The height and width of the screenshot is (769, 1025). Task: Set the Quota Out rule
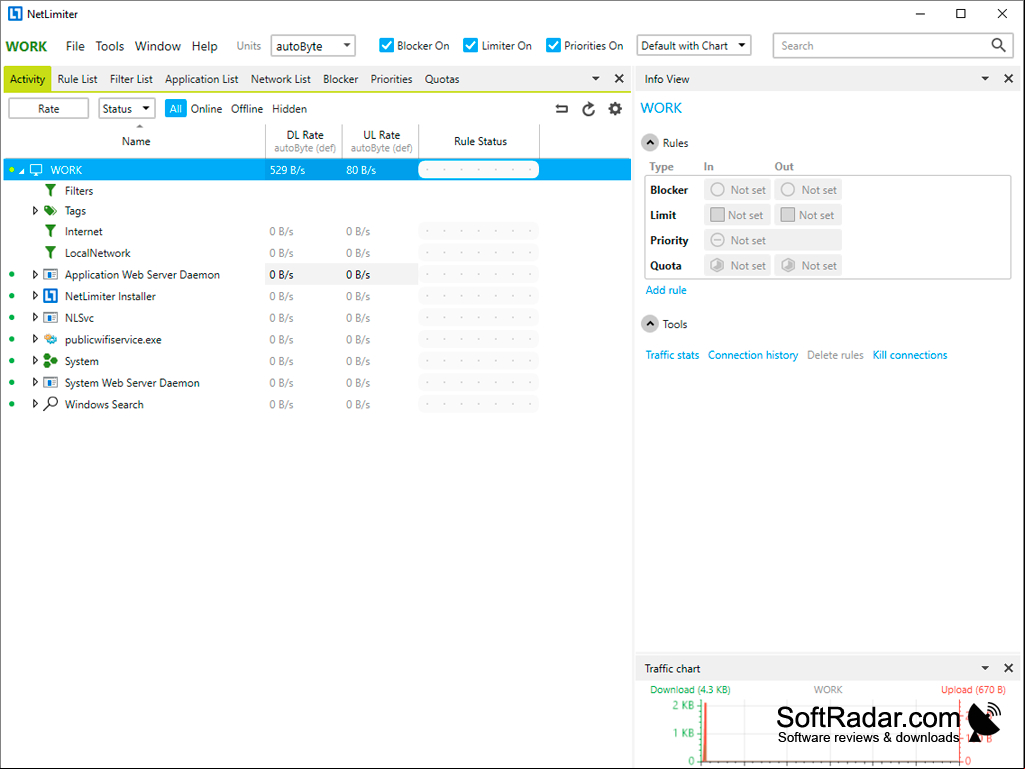[x=808, y=265]
